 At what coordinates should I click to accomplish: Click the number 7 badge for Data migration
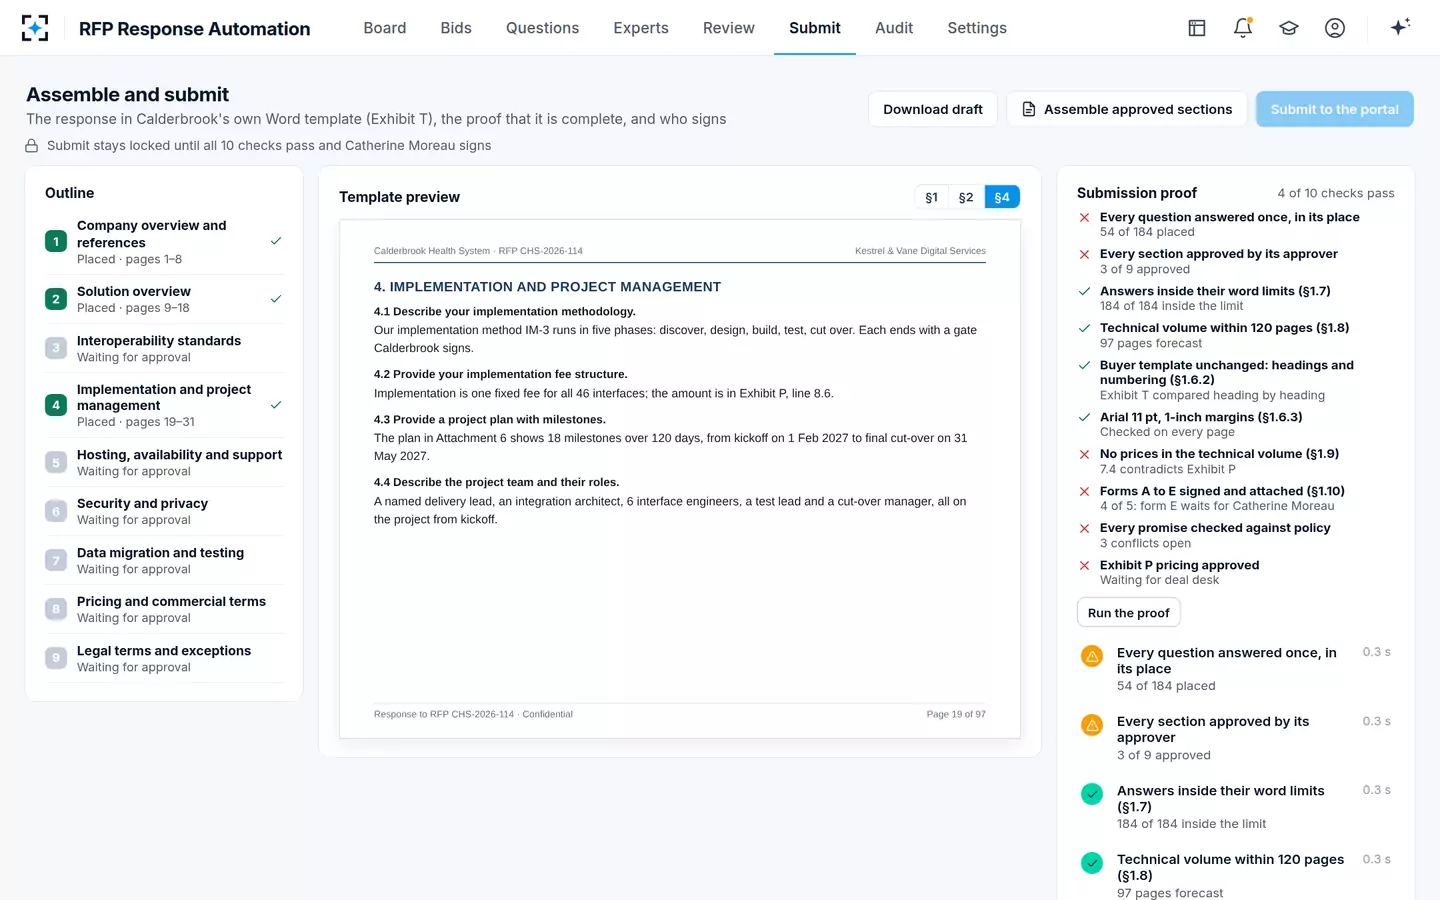tap(56, 560)
